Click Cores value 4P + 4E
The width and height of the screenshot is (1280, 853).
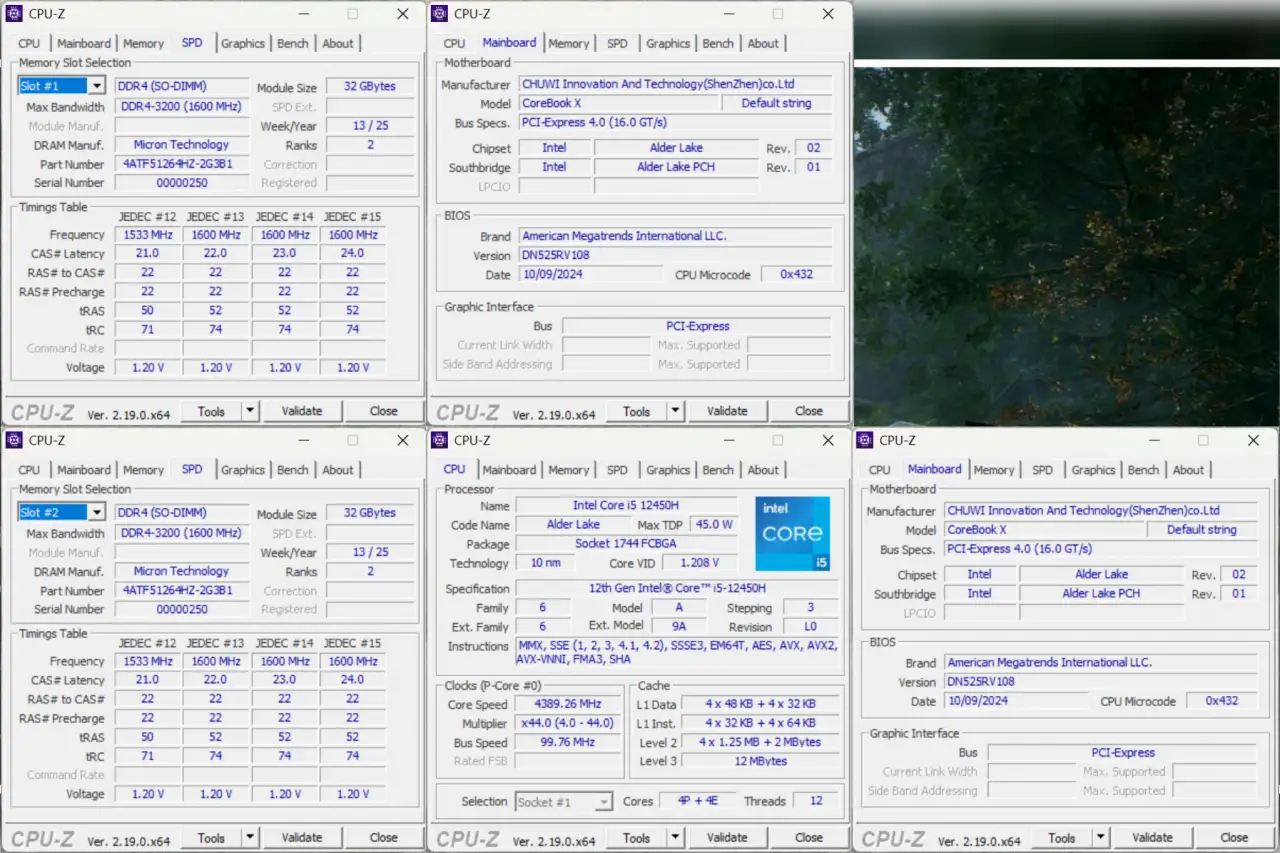(x=697, y=801)
